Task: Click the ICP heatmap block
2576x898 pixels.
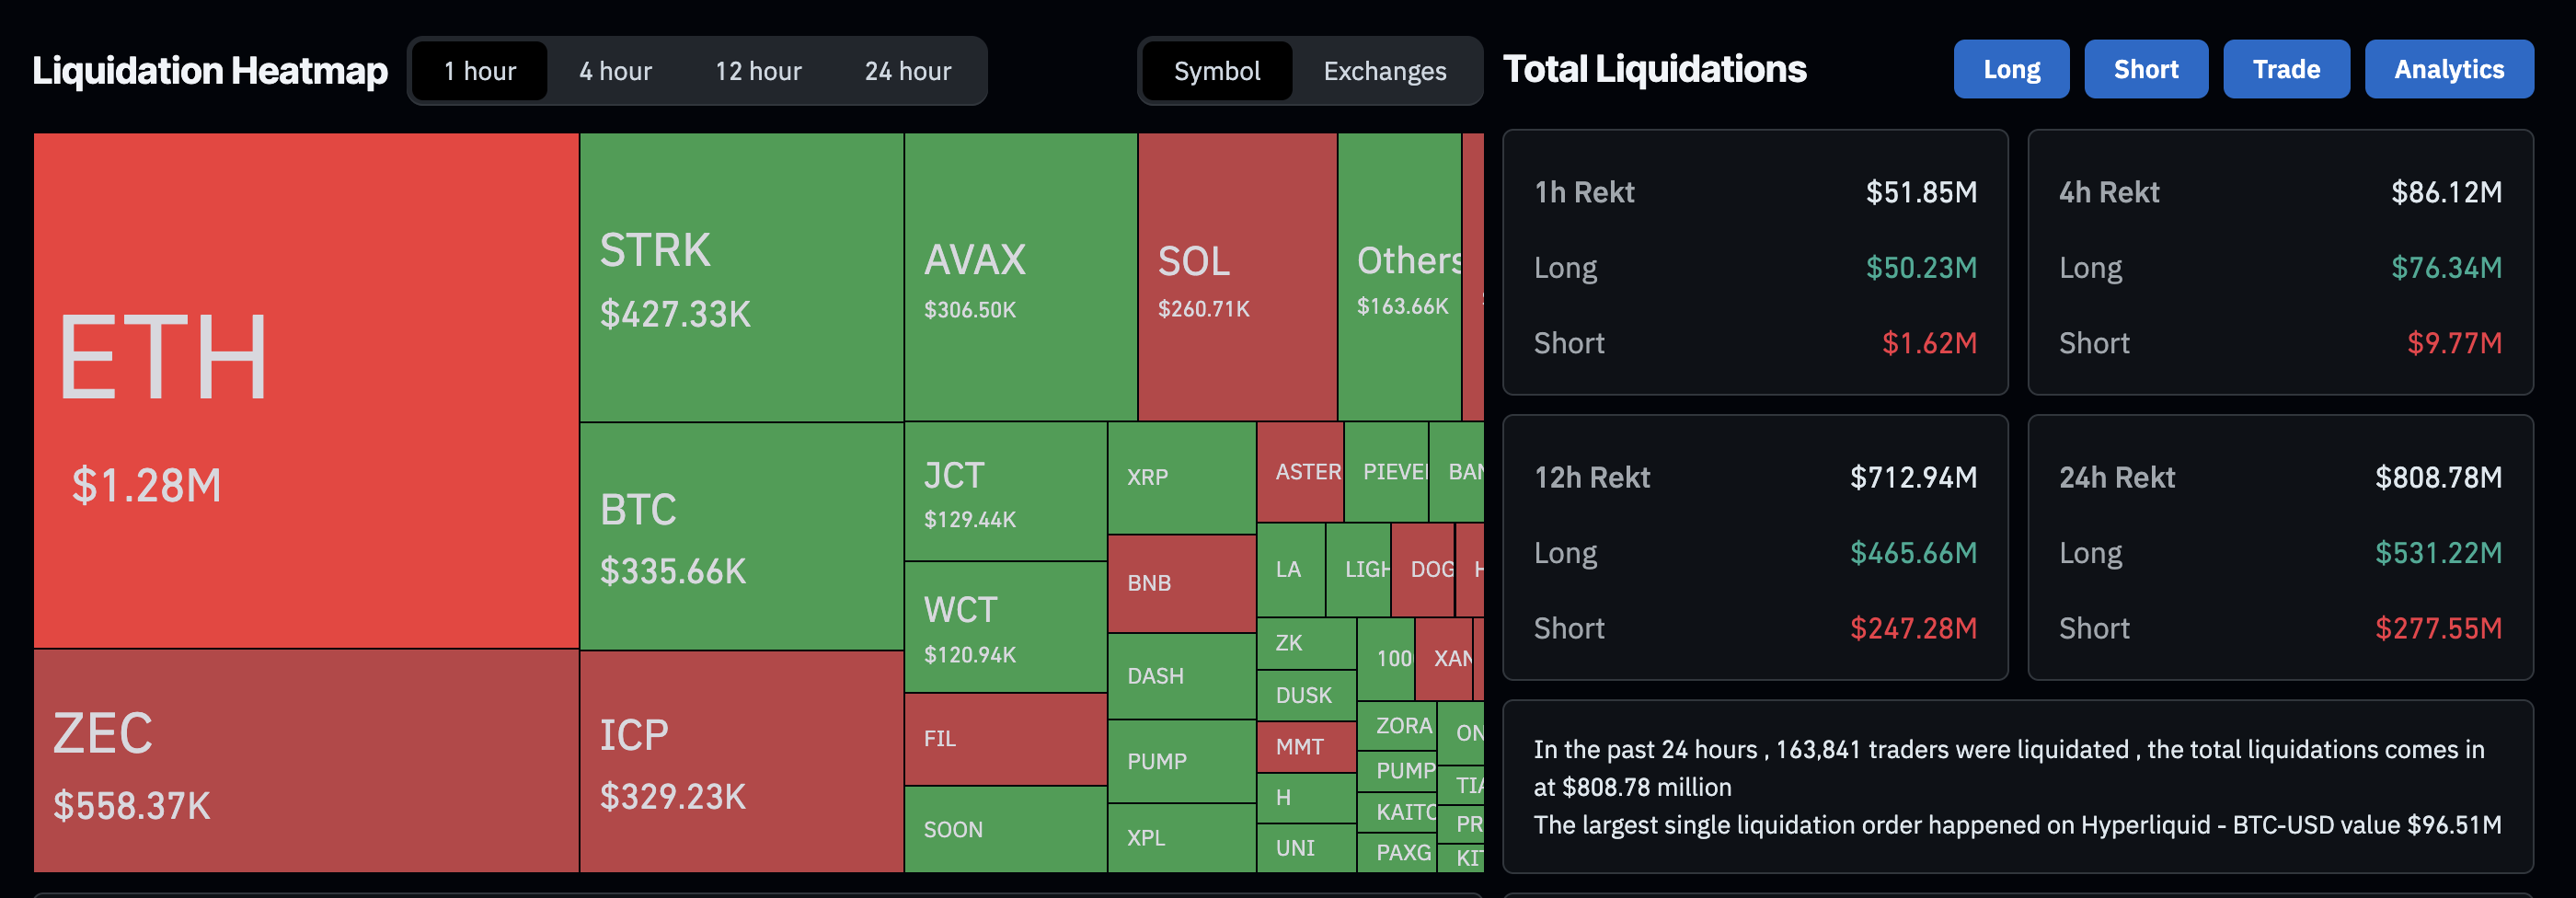Action: tap(741, 762)
